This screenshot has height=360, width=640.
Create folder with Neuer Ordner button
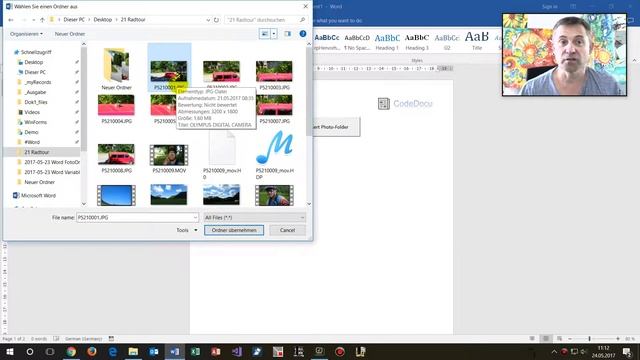click(70, 34)
